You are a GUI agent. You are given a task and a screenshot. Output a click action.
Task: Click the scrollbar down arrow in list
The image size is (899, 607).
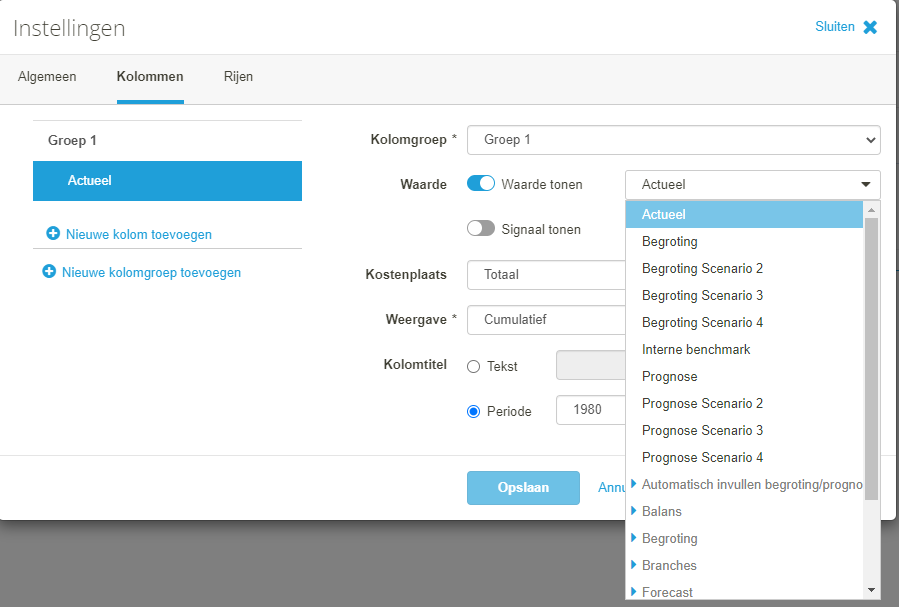click(x=871, y=590)
